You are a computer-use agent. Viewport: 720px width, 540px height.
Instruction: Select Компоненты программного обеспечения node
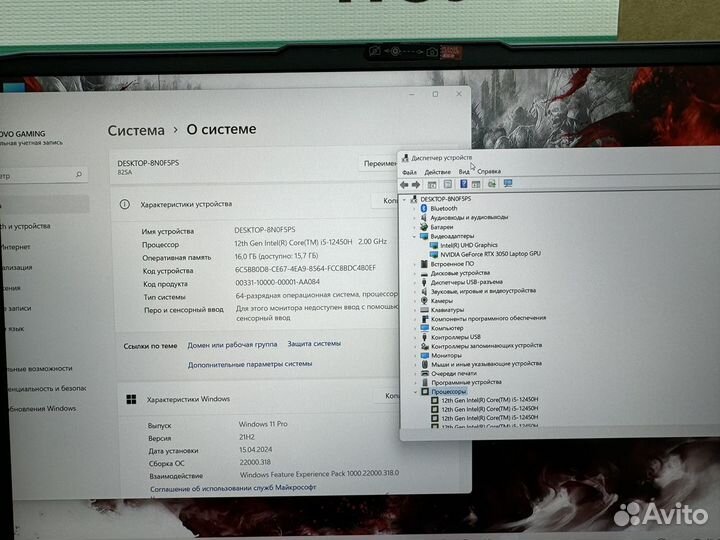489,318
